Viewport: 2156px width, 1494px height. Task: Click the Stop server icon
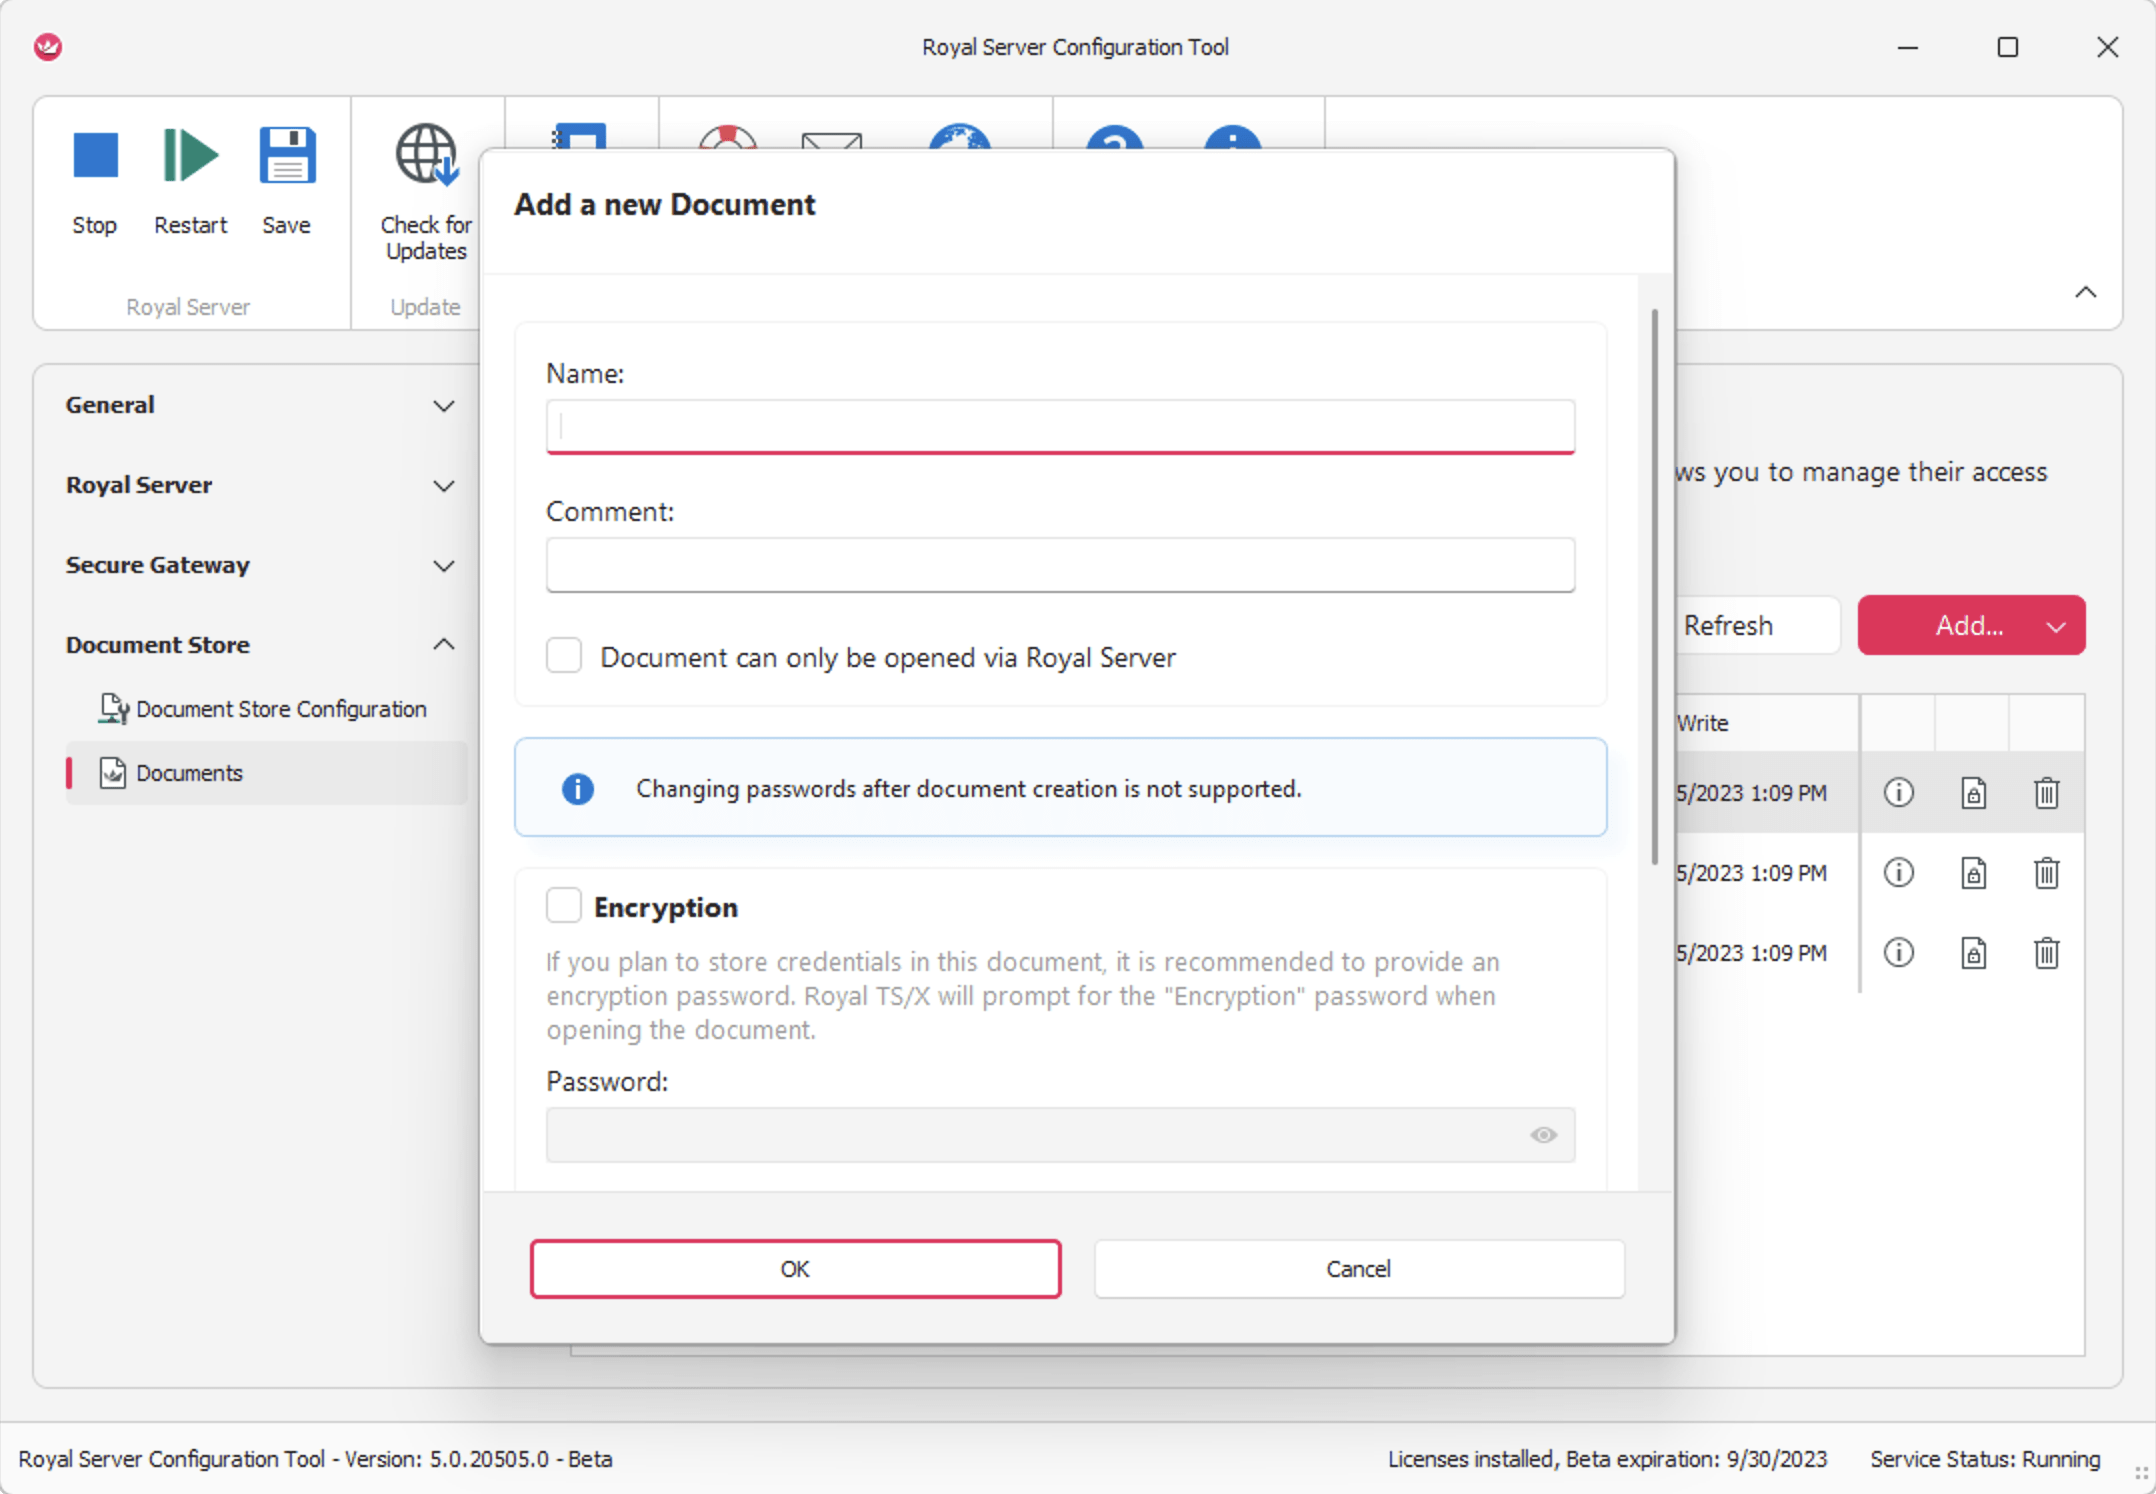click(x=95, y=156)
